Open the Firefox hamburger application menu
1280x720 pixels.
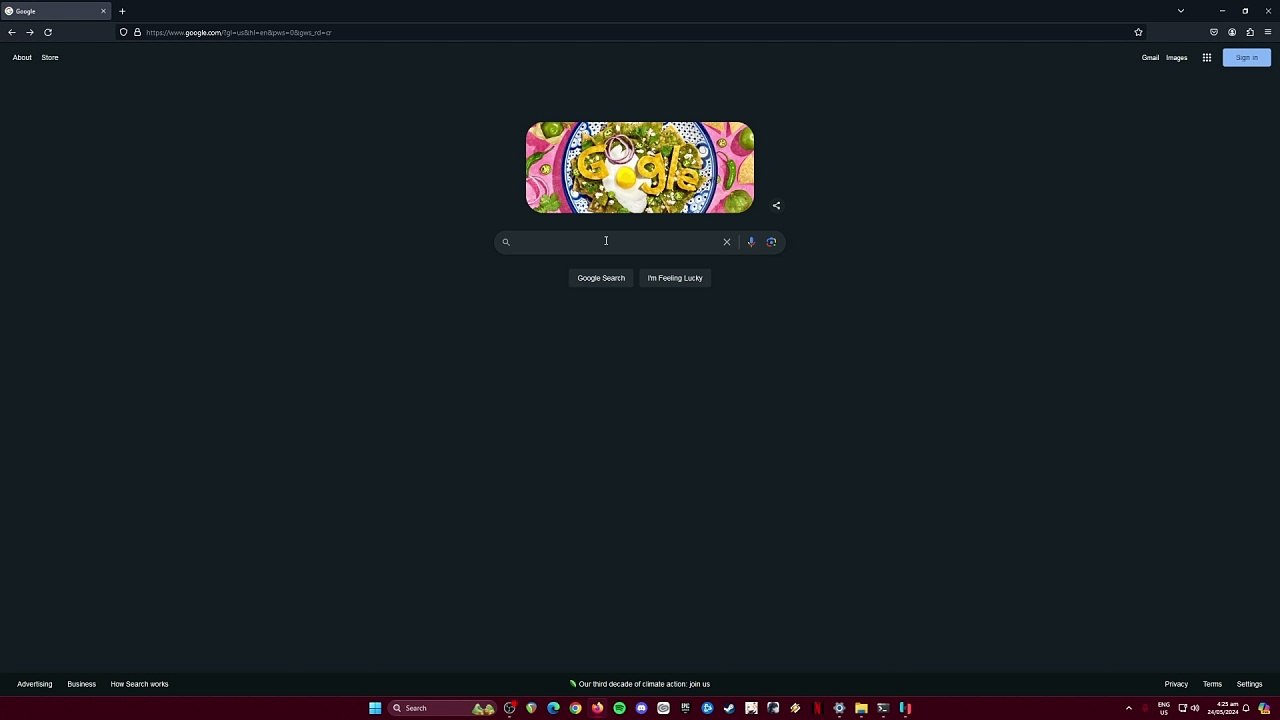pos(1268,32)
